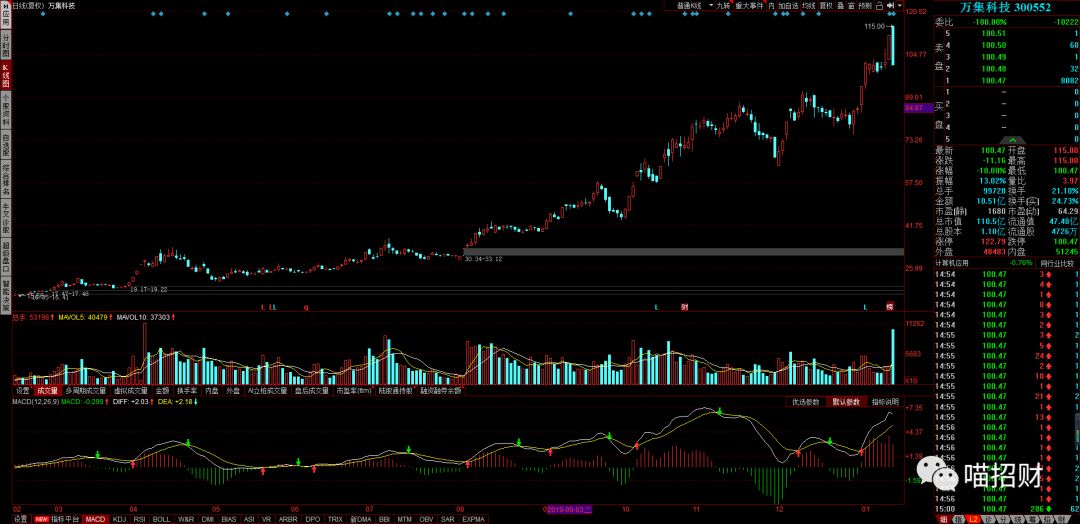This screenshot has width=1080, height=524.
Task: Select the 市盈率(ttm) tab
Action: [x=353, y=390]
